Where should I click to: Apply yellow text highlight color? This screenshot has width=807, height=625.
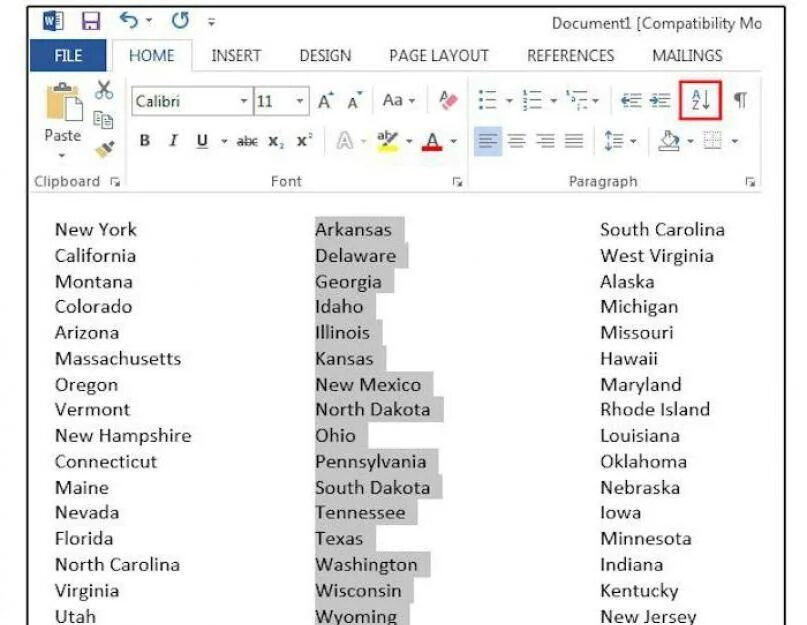[x=387, y=141]
